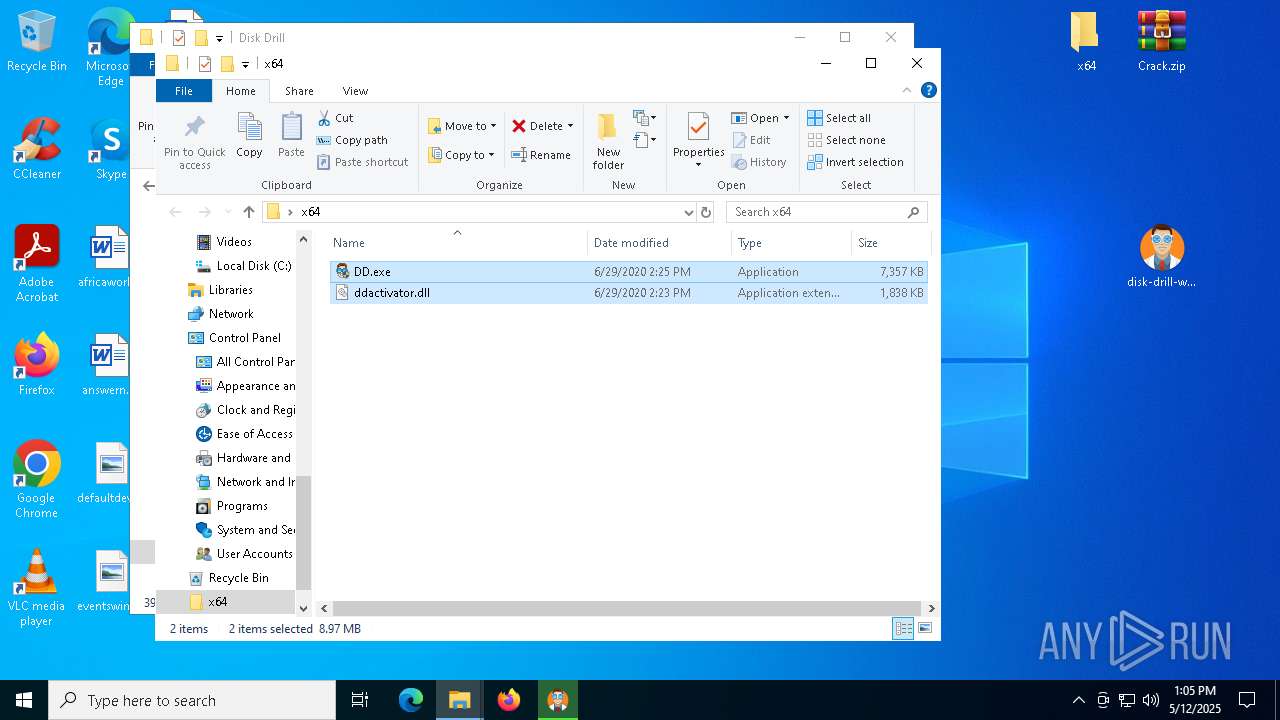
Task: Open the File tab
Action: [184, 91]
